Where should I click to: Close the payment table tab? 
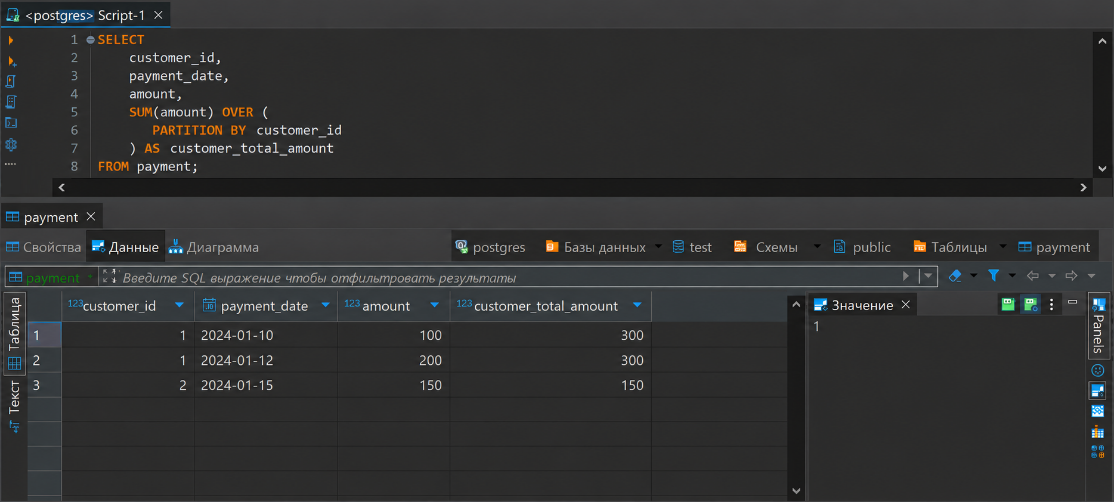(x=90, y=217)
